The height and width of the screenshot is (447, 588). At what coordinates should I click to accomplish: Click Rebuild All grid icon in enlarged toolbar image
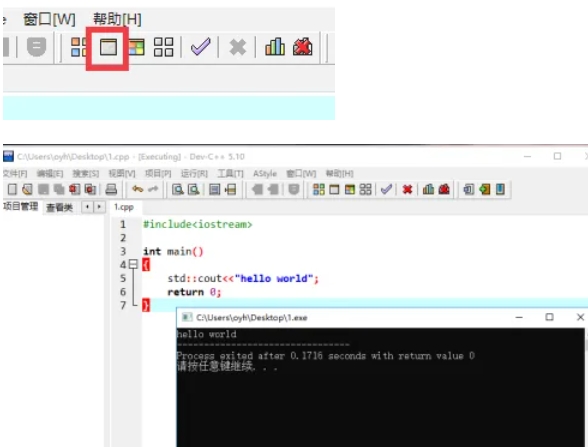tap(164, 47)
